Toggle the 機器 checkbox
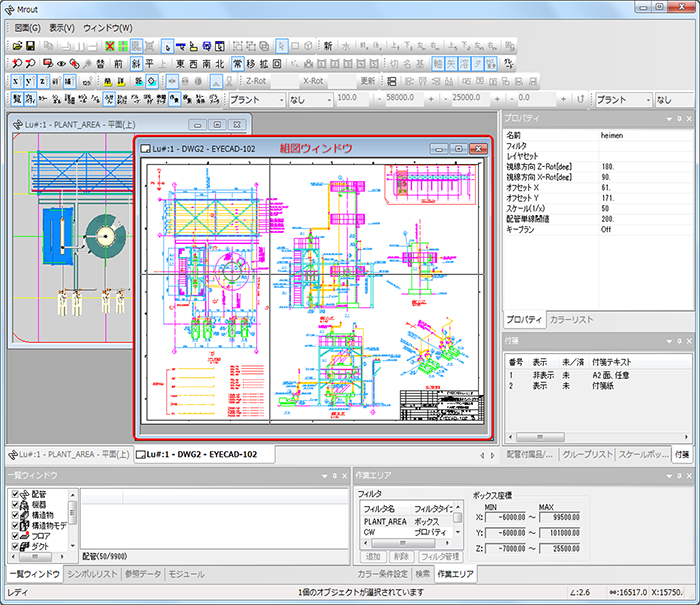The height and width of the screenshot is (605, 700). 14,505
